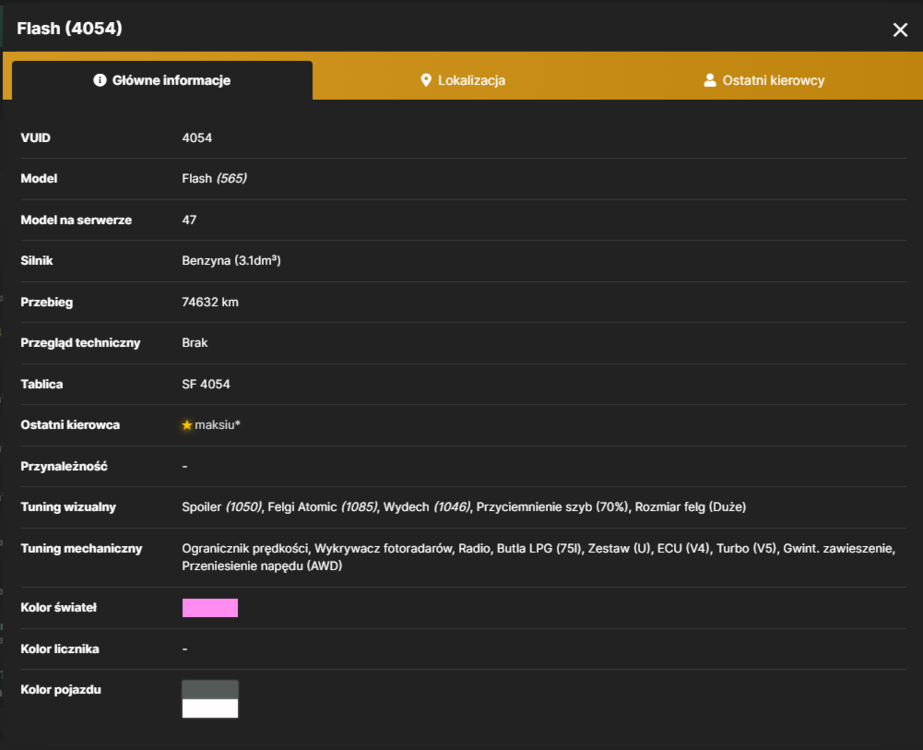Open the Ostatni kierowcy tab

tap(764, 81)
